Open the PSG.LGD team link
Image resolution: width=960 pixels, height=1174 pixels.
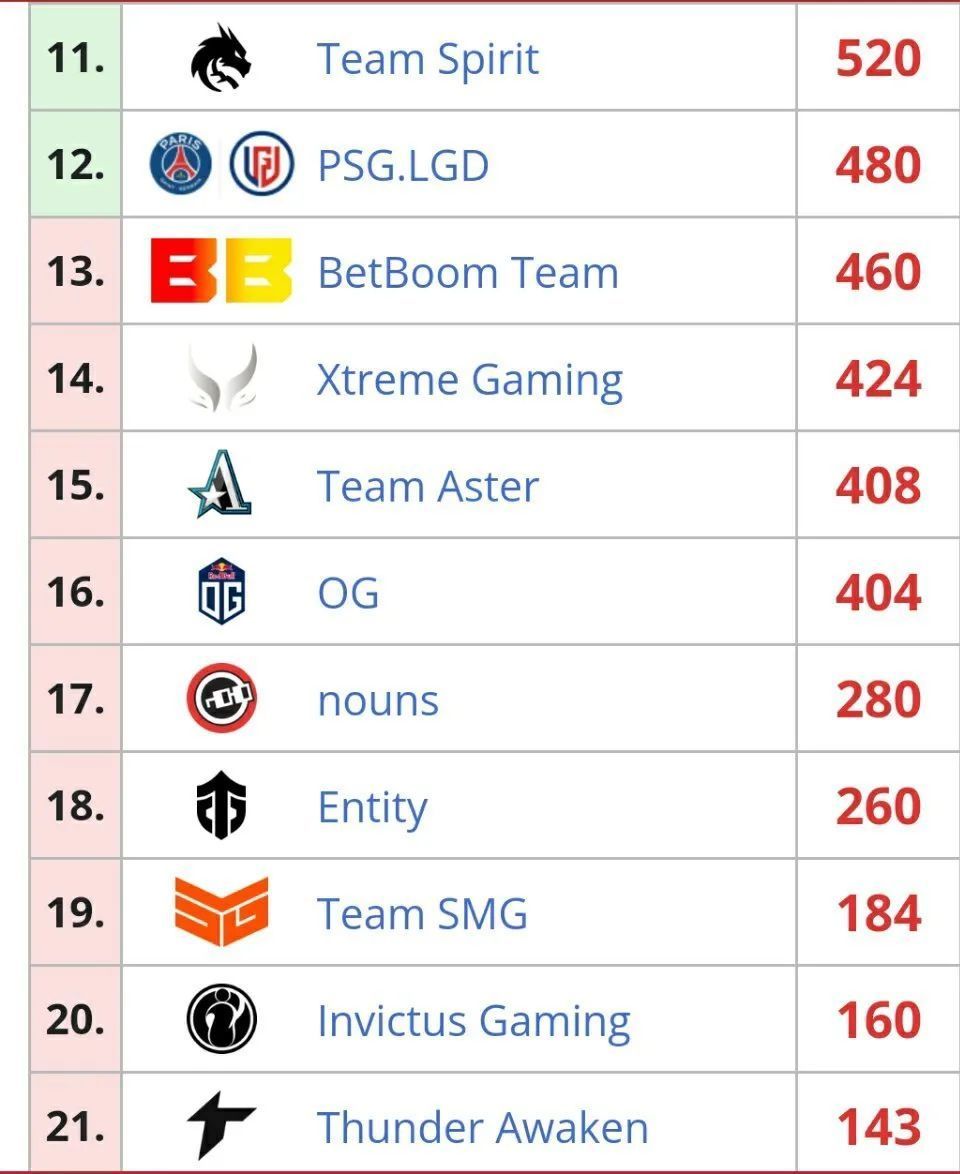pos(403,165)
